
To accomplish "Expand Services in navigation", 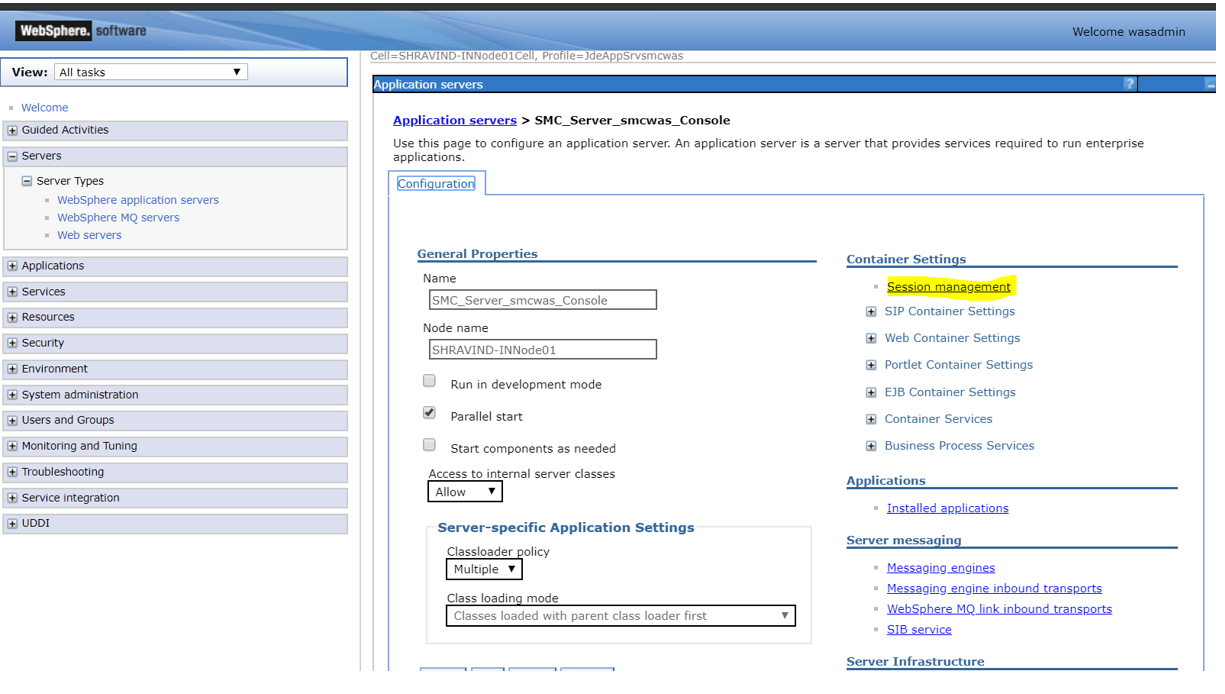I will 12,292.
